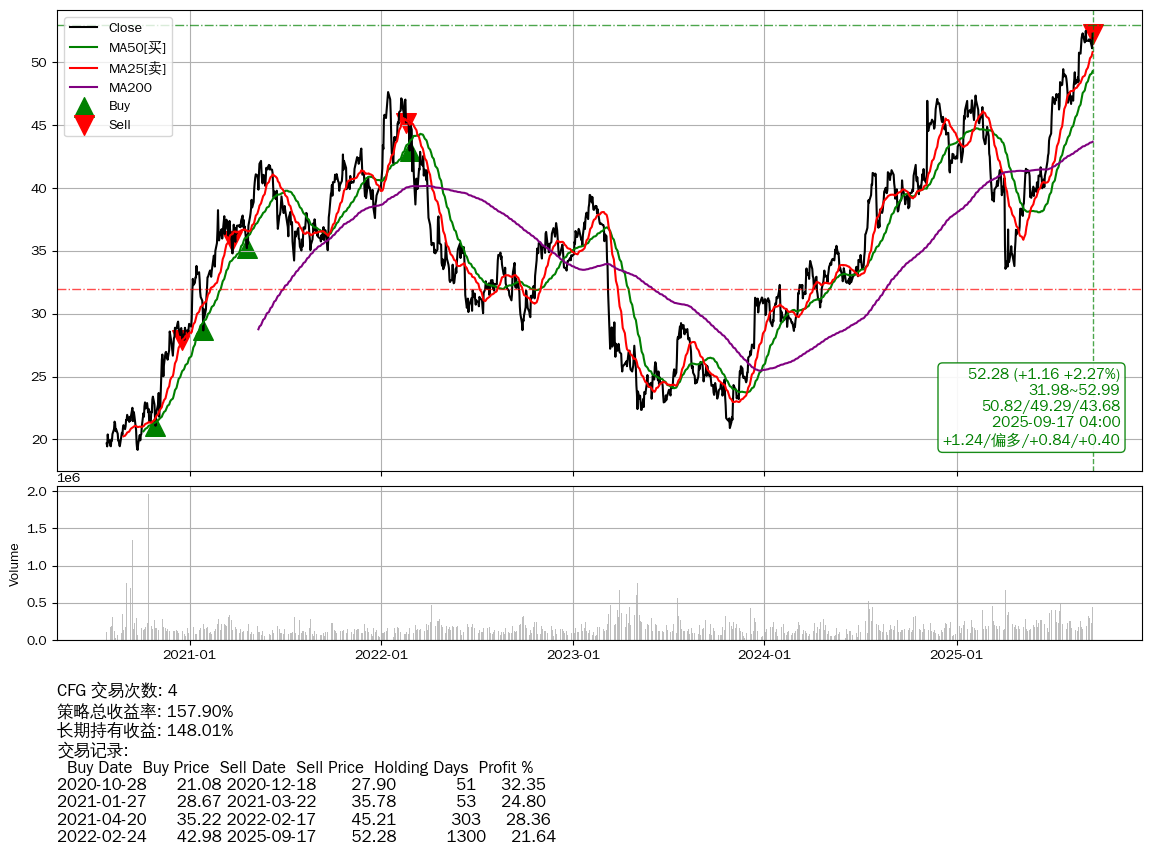The width and height of the screenshot is (1152, 855).
Task: Click the red Sell triangle in the legend
Action: [x=85, y=125]
